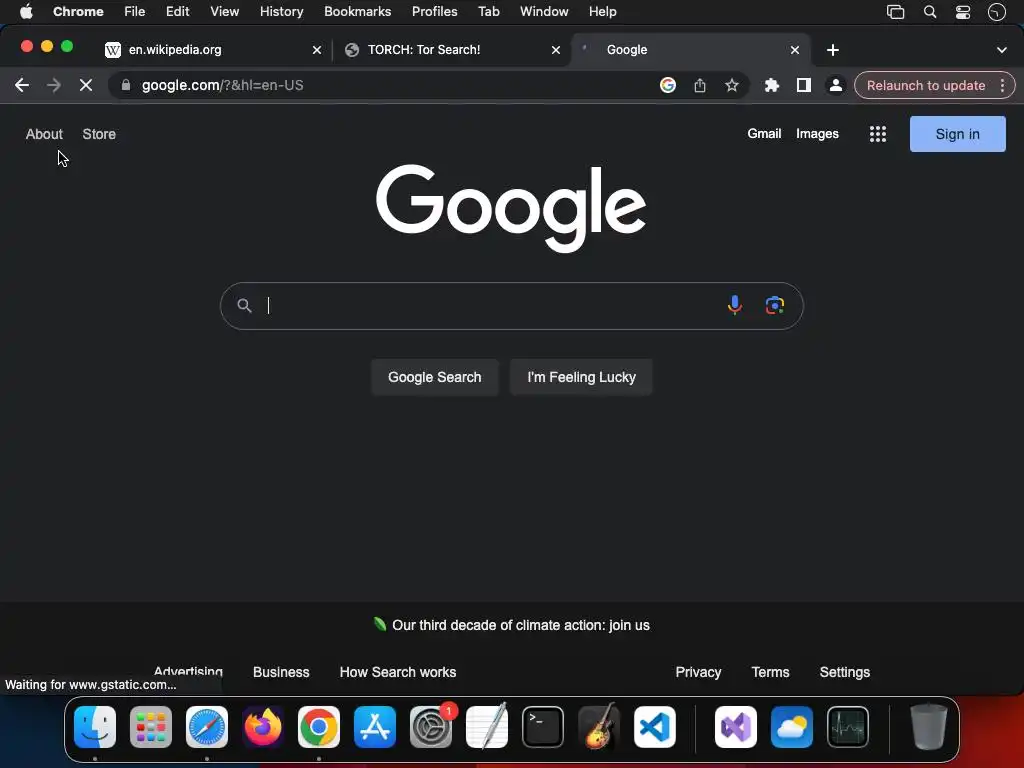Toggle the Chrome side panel icon
Viewport: 1024px width, 768px height.
(x=804, y=86)
